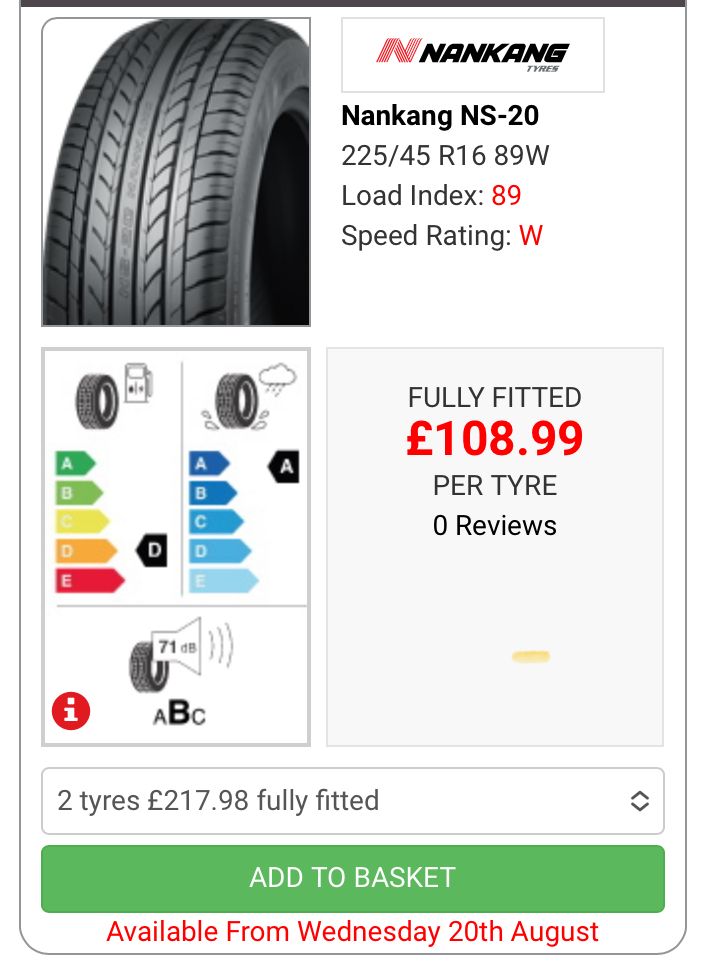Click the green A fuel efficiency bar
This screenshot has height=977, width=722.
75,464
